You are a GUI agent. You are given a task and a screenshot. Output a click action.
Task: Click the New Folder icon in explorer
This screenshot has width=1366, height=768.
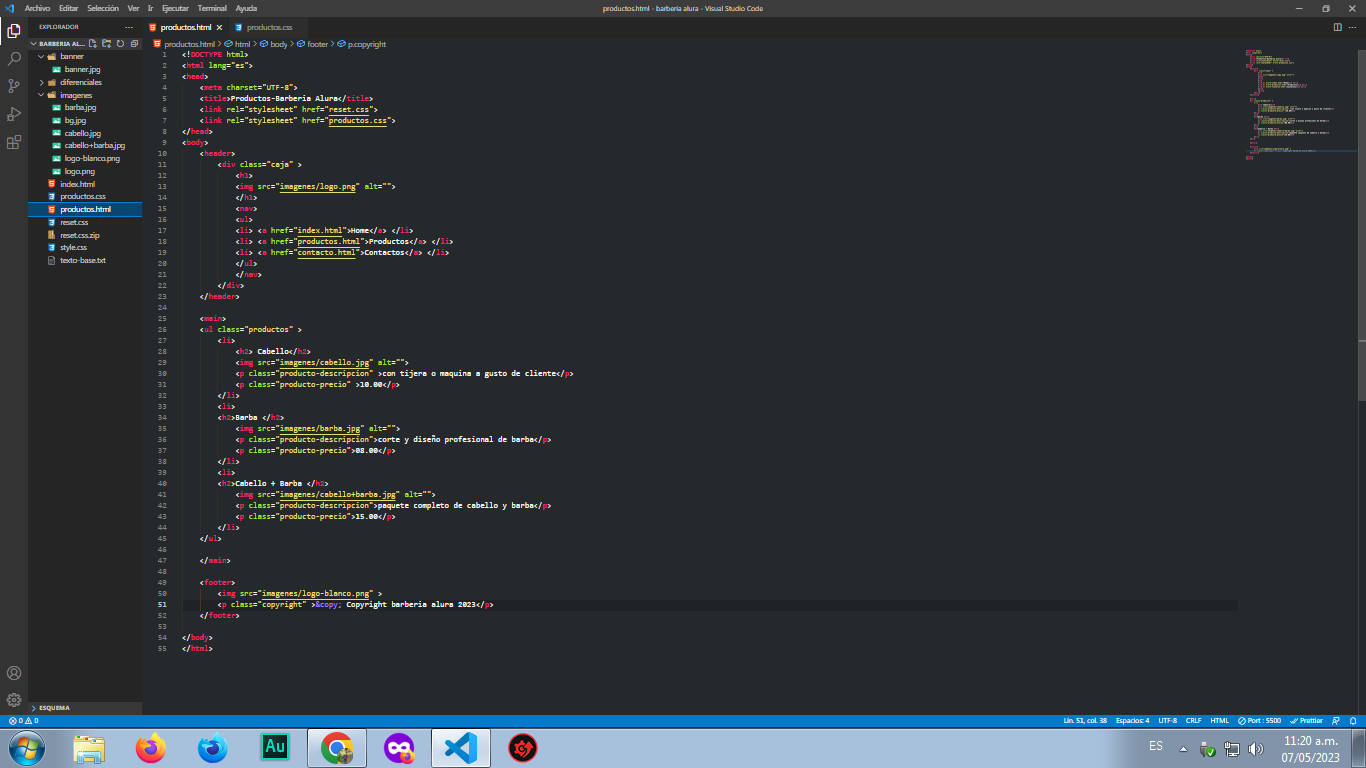[107, 44]
